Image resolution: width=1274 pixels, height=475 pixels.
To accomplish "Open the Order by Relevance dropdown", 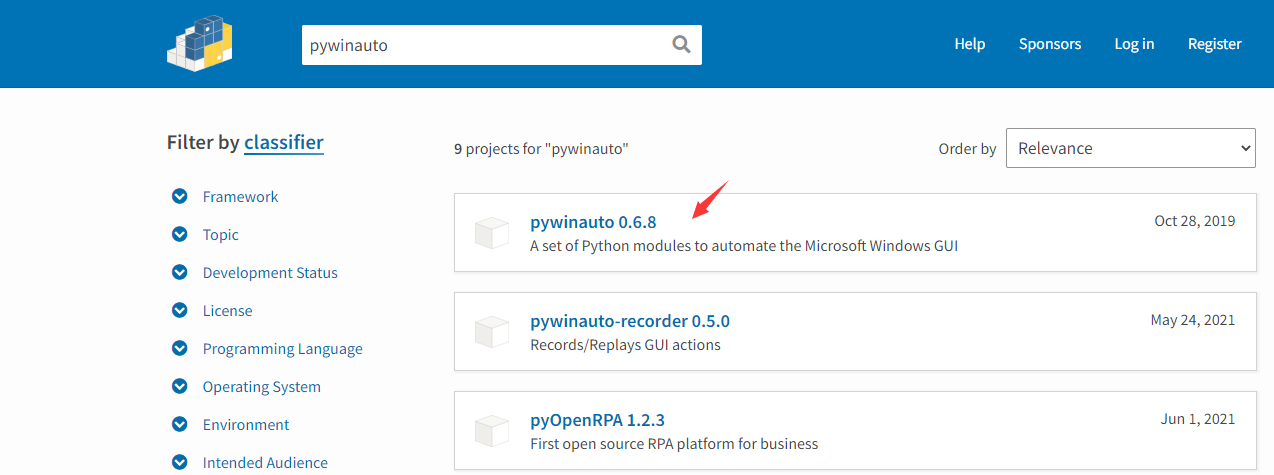I will (1130, 148).
